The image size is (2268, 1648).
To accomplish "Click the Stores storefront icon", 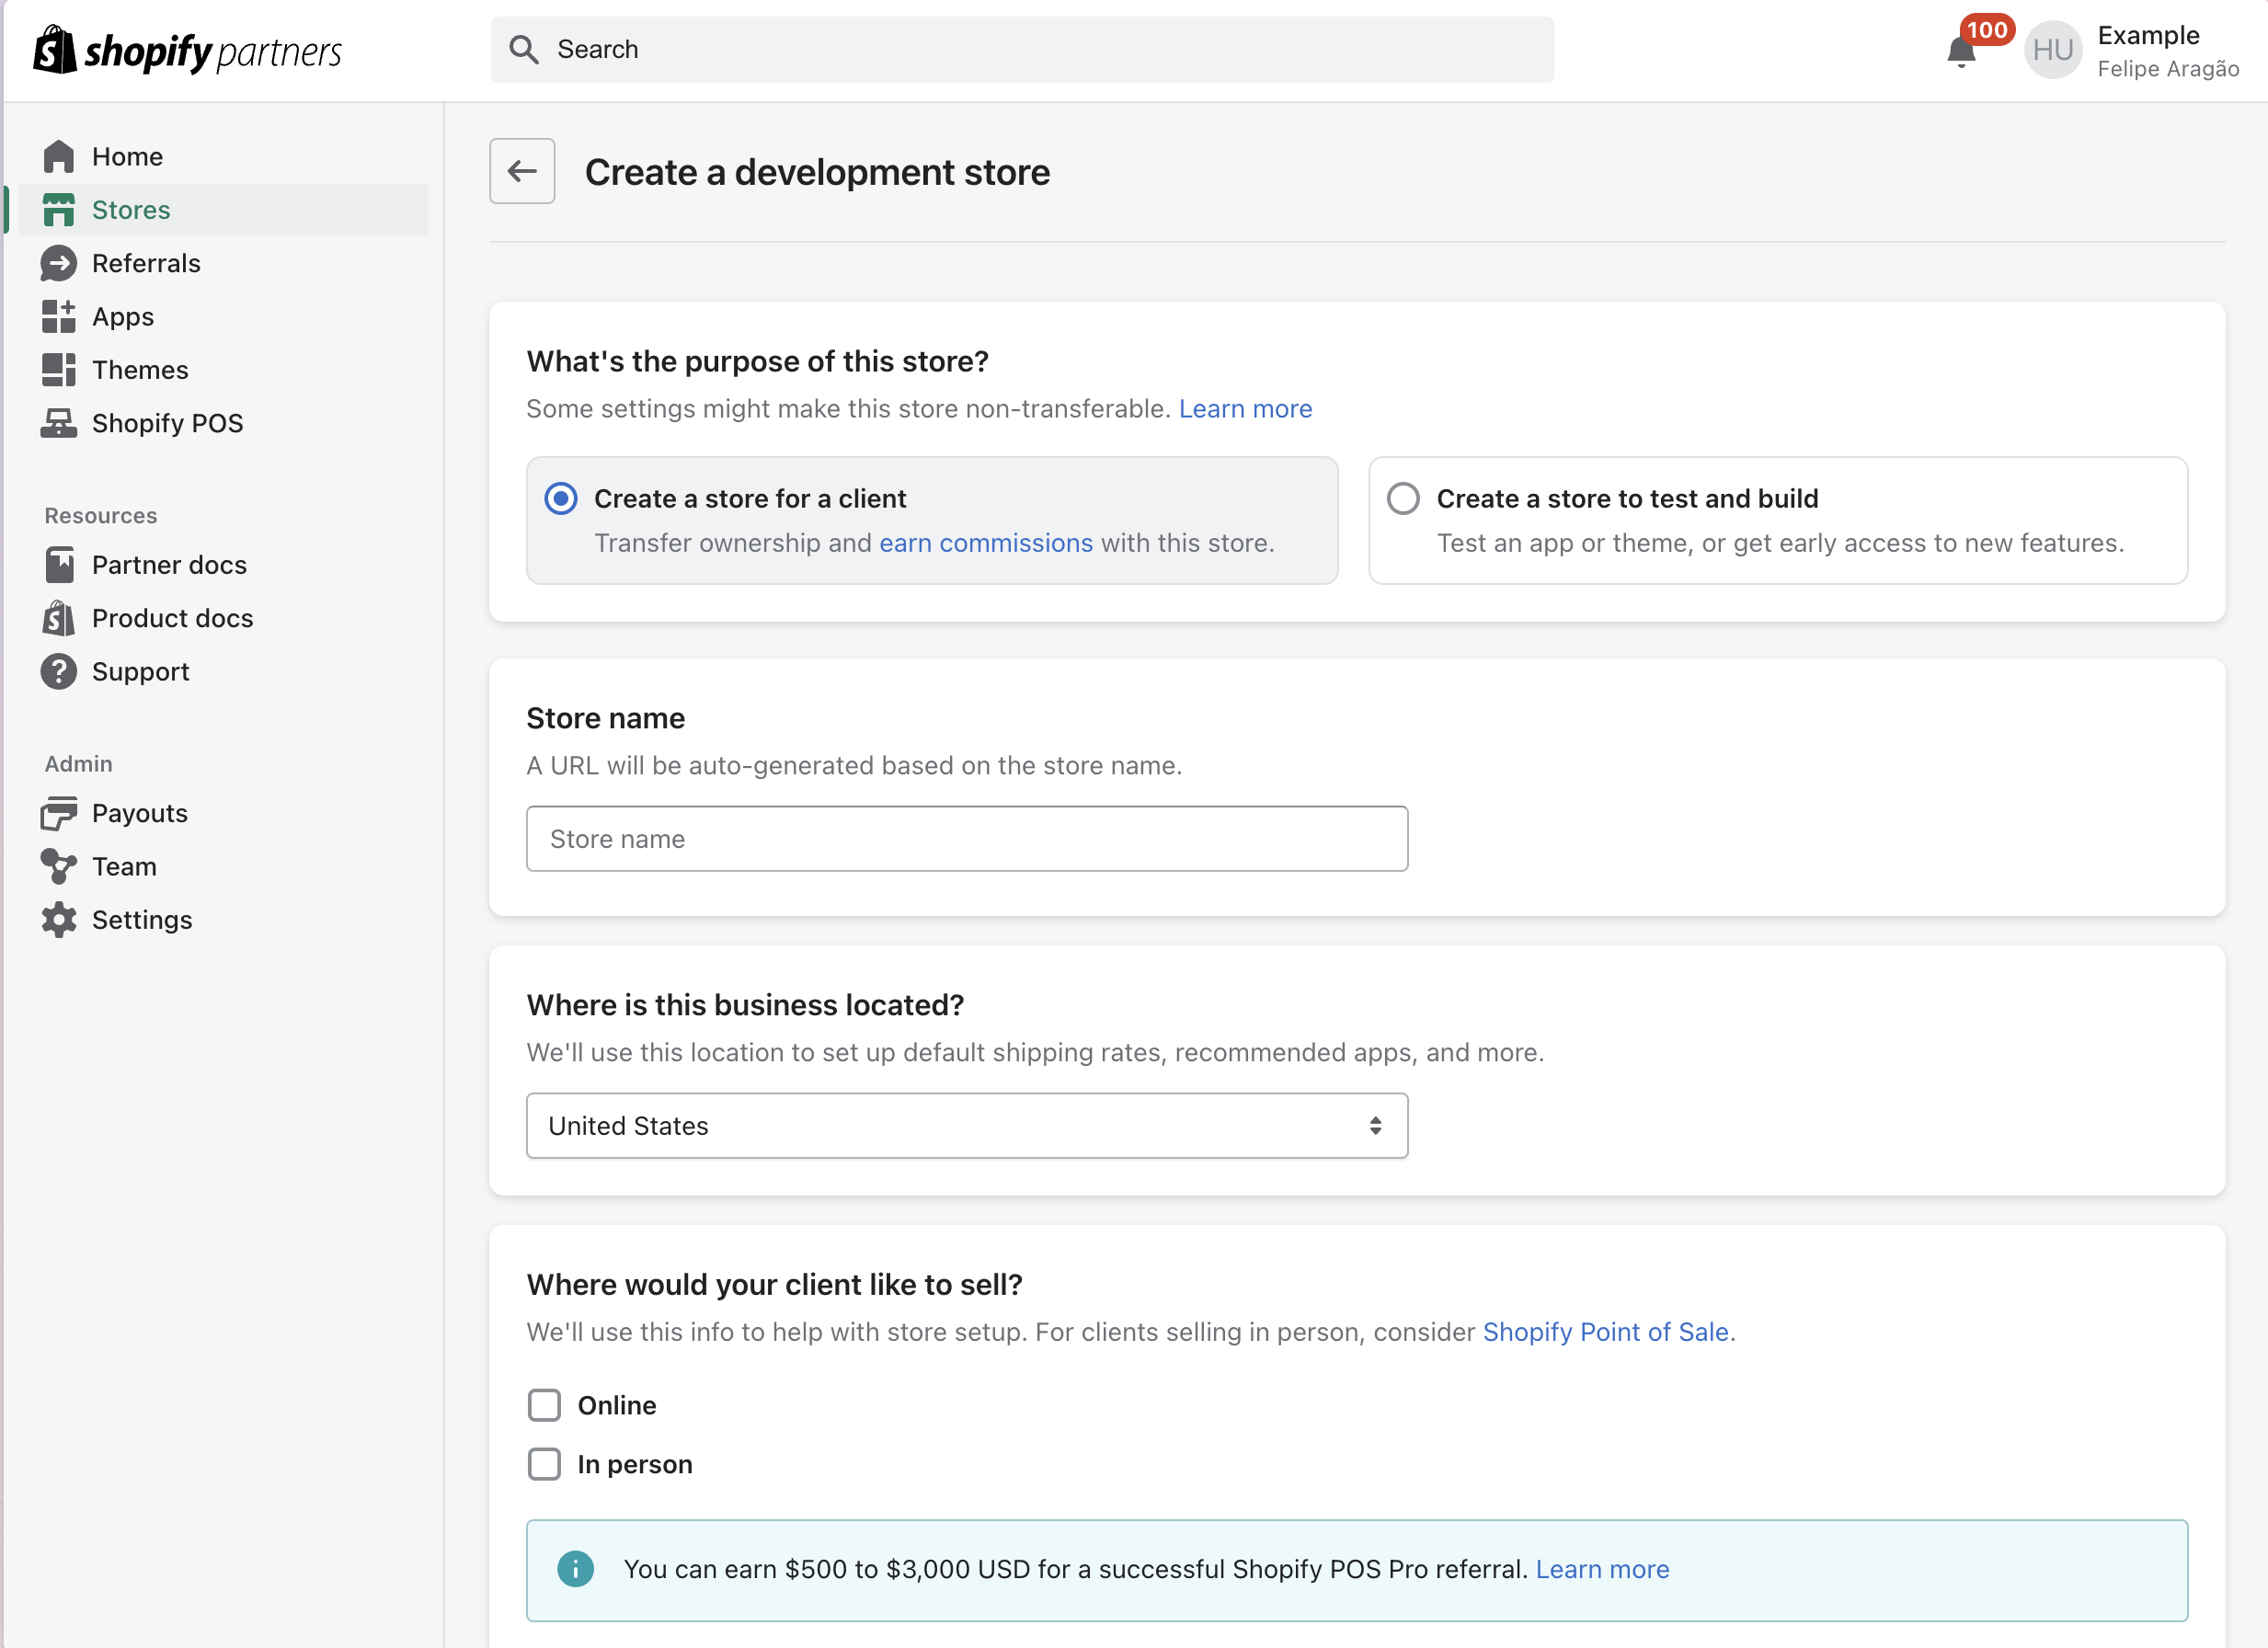I will 58,210.
